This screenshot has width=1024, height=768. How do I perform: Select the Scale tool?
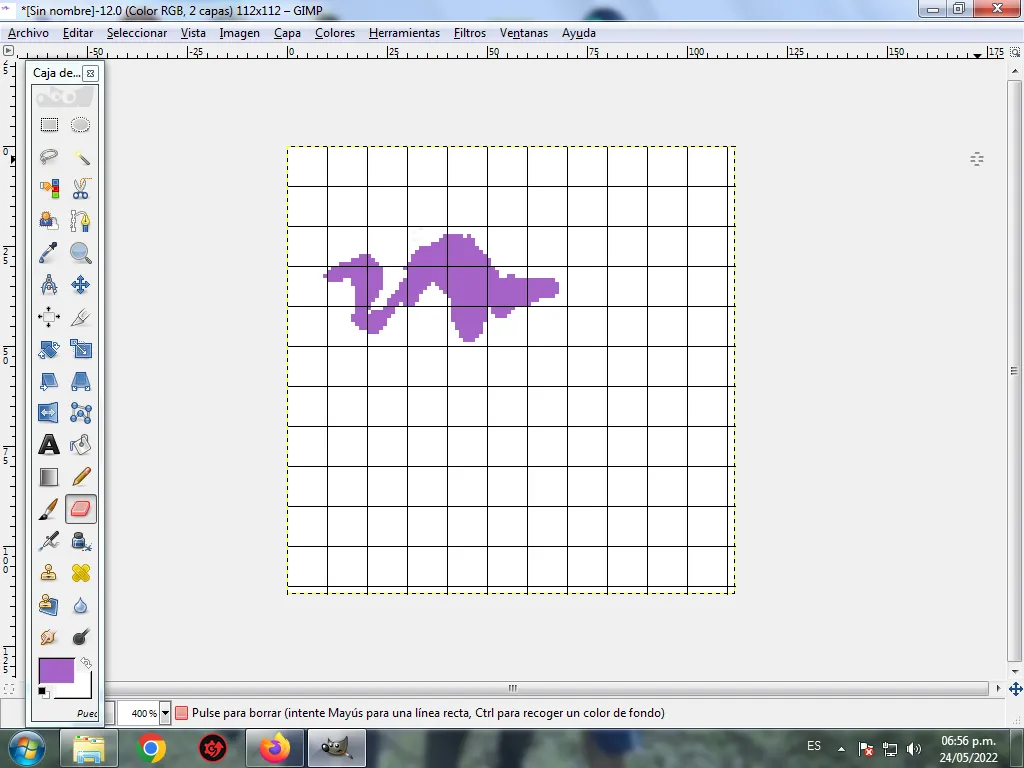(80, 349)
